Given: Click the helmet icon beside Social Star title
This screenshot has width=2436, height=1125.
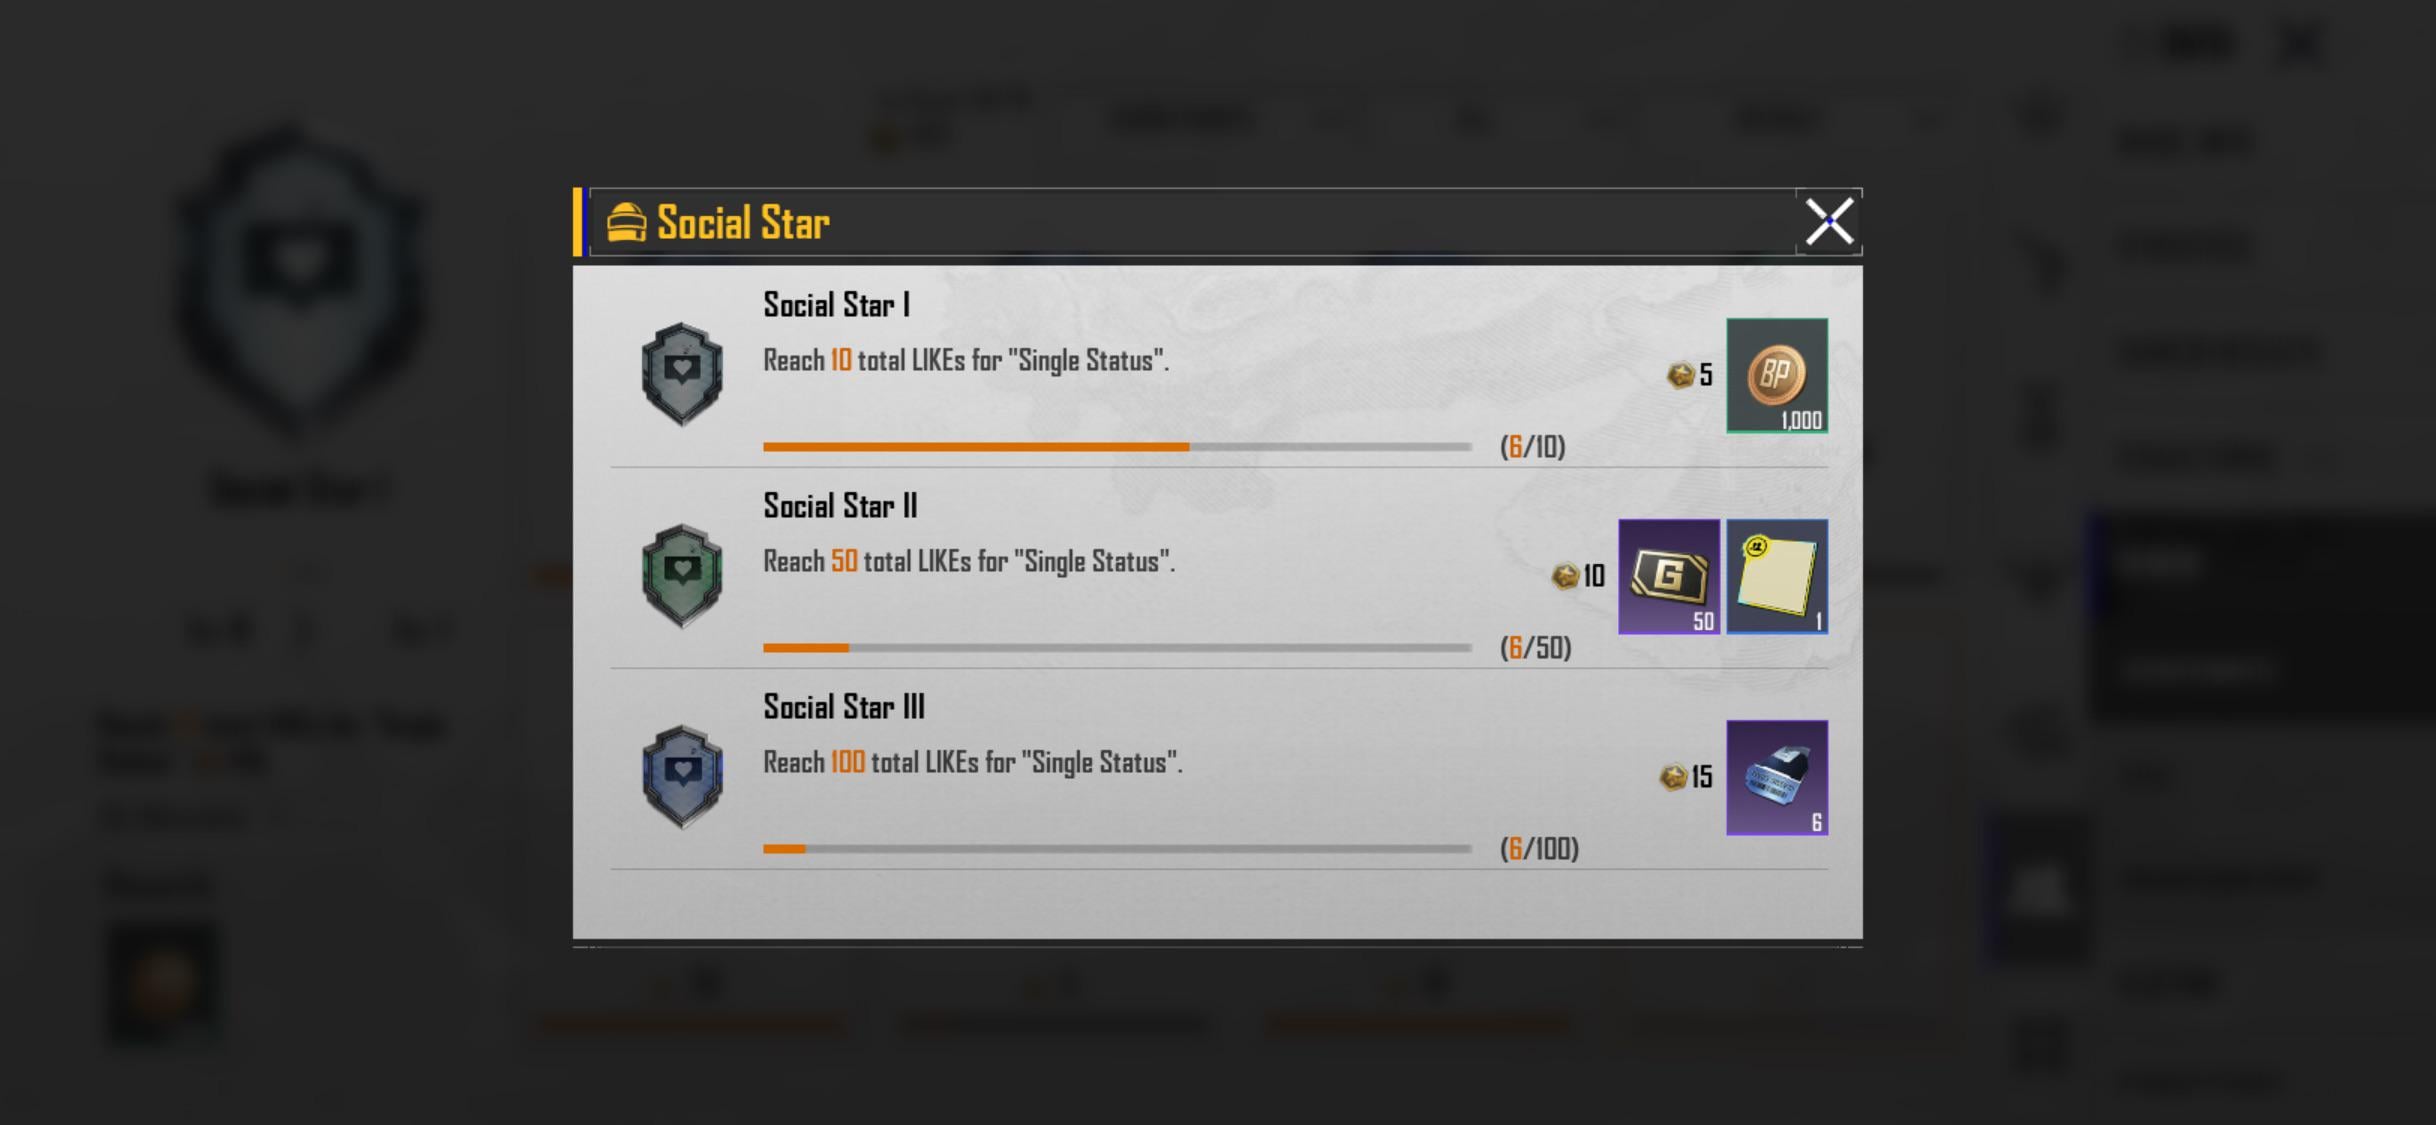Looking at the screenshot, I should tap(626, 223).
